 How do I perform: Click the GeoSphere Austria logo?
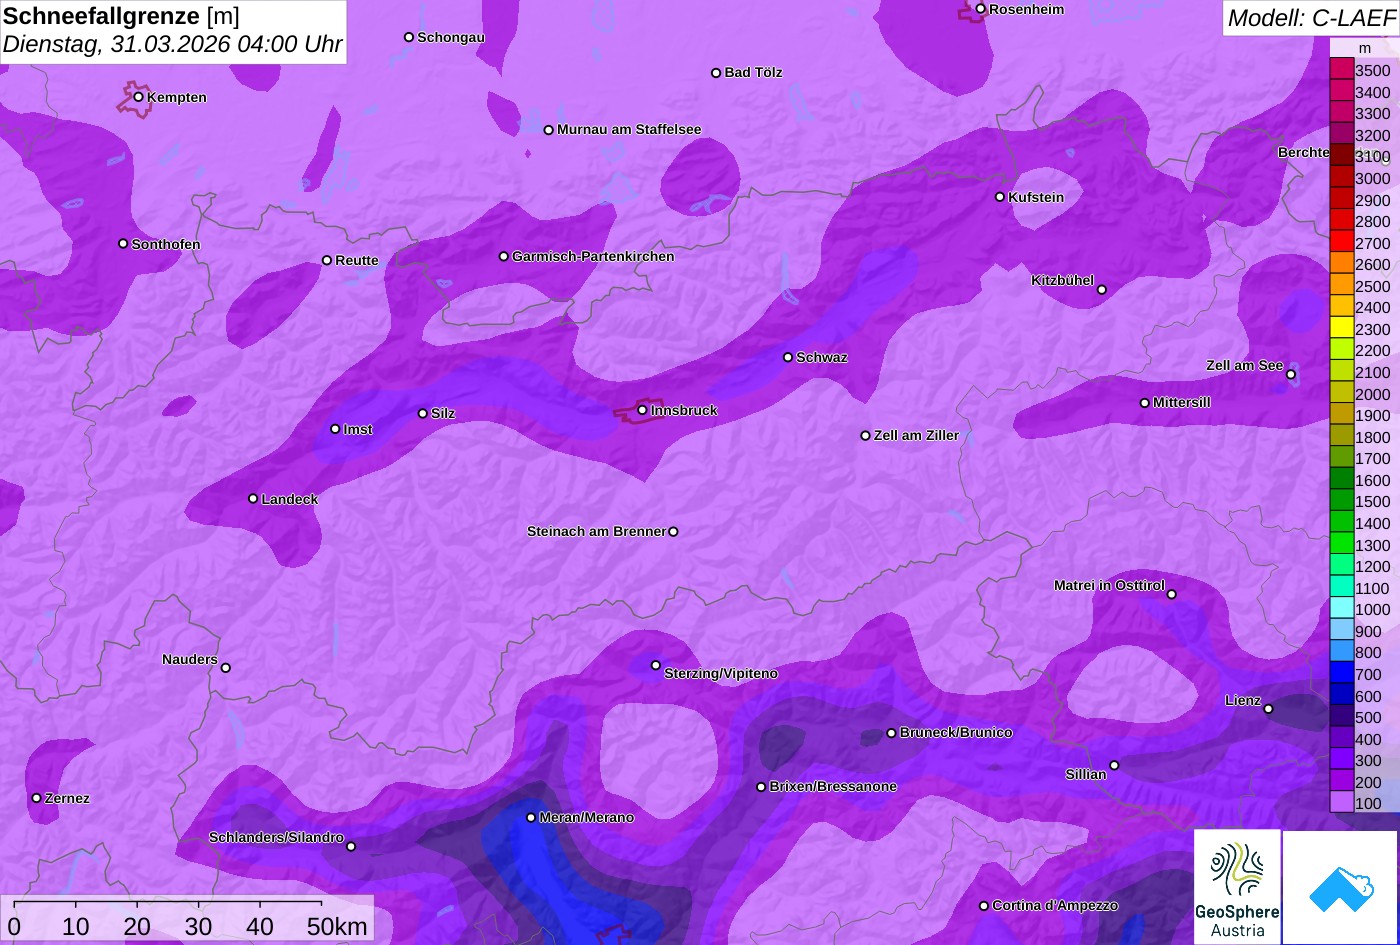point(1236,887)
